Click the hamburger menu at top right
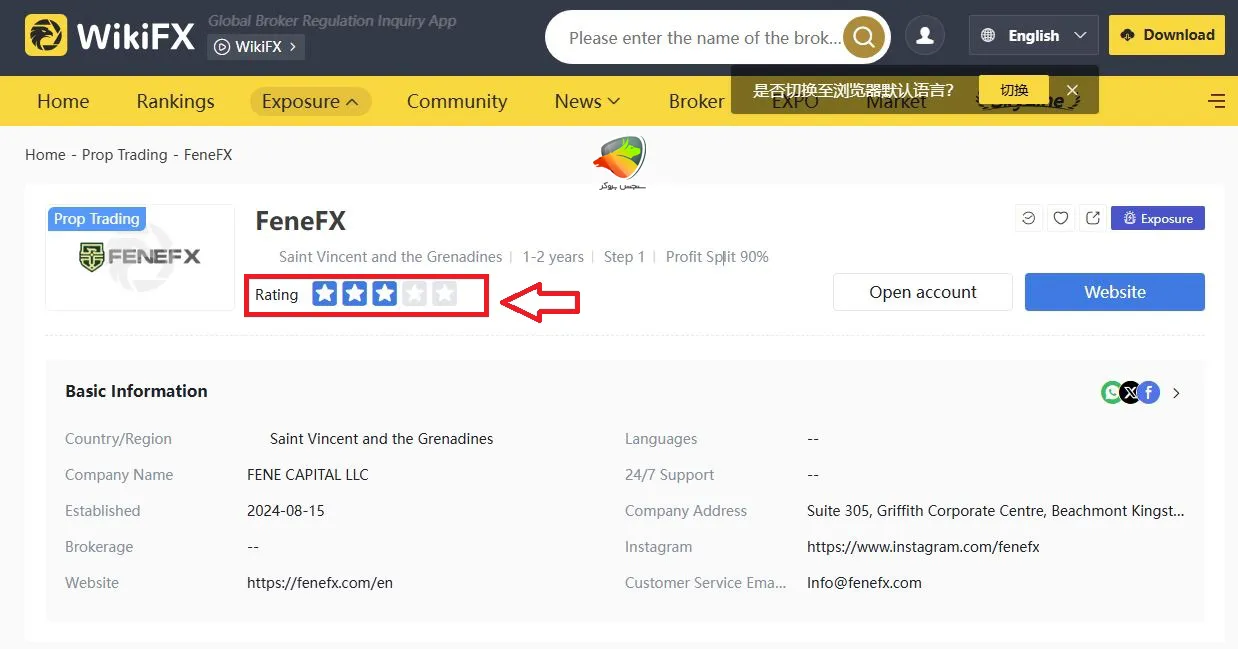Screen dimensions: 1238x649 tap(1216, 100)
